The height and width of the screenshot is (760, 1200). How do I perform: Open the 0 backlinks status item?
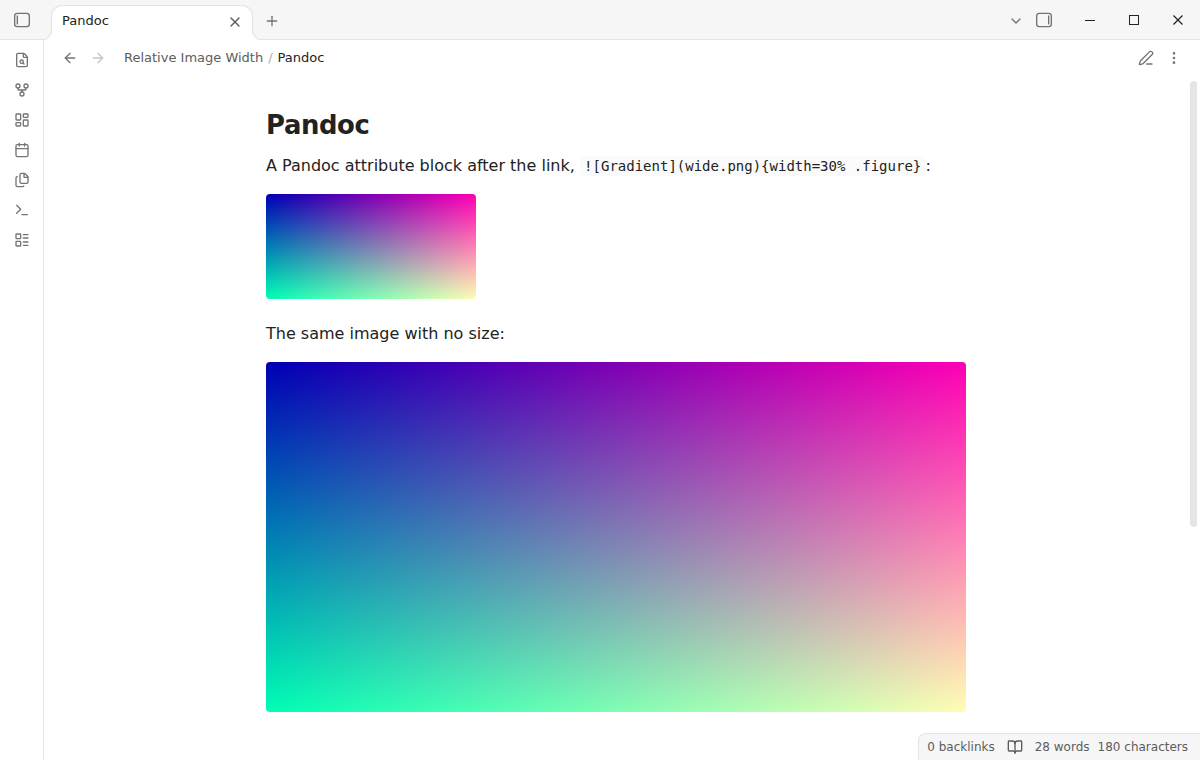click(x=961, y=747)
